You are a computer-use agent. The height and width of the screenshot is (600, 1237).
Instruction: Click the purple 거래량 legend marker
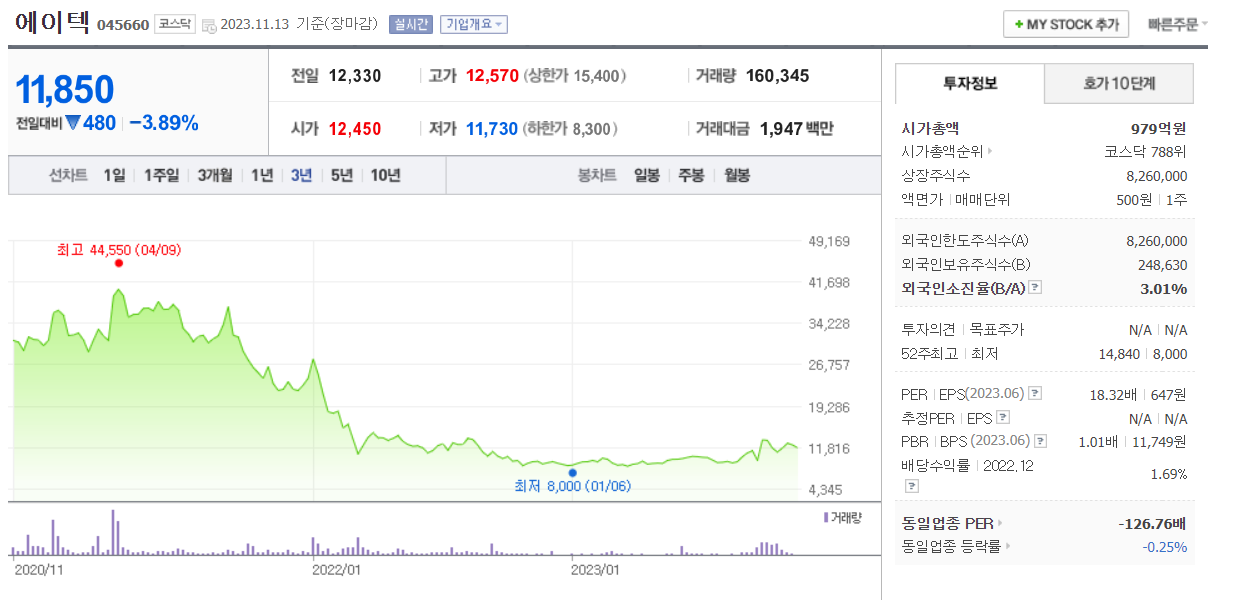tap(825, 517)
